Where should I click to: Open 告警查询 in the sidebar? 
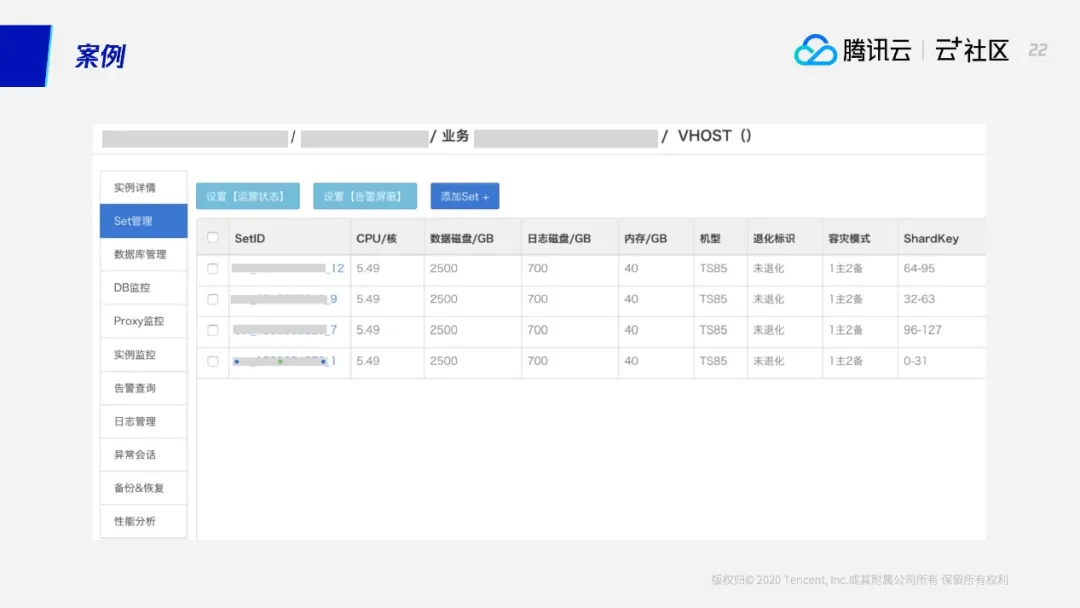click(143, 388)
